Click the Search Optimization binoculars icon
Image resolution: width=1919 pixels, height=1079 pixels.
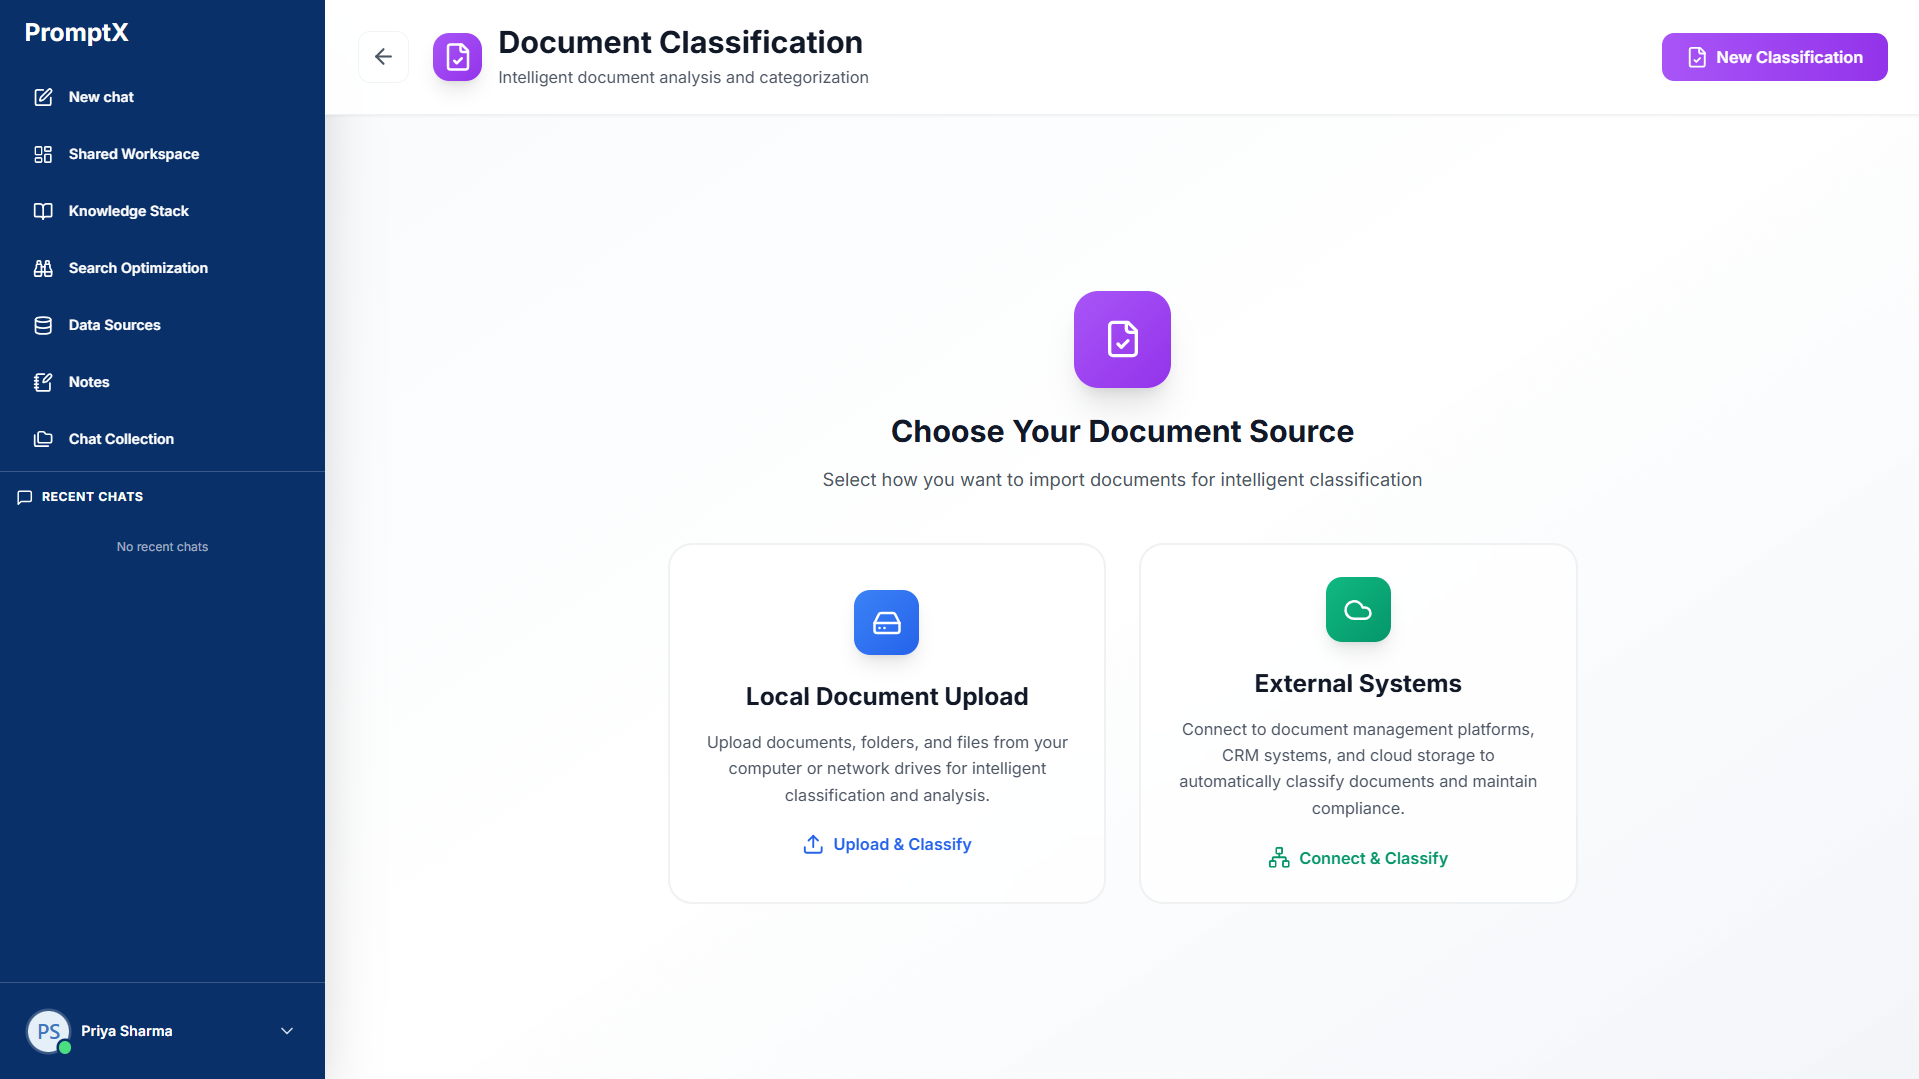(43, 268)
